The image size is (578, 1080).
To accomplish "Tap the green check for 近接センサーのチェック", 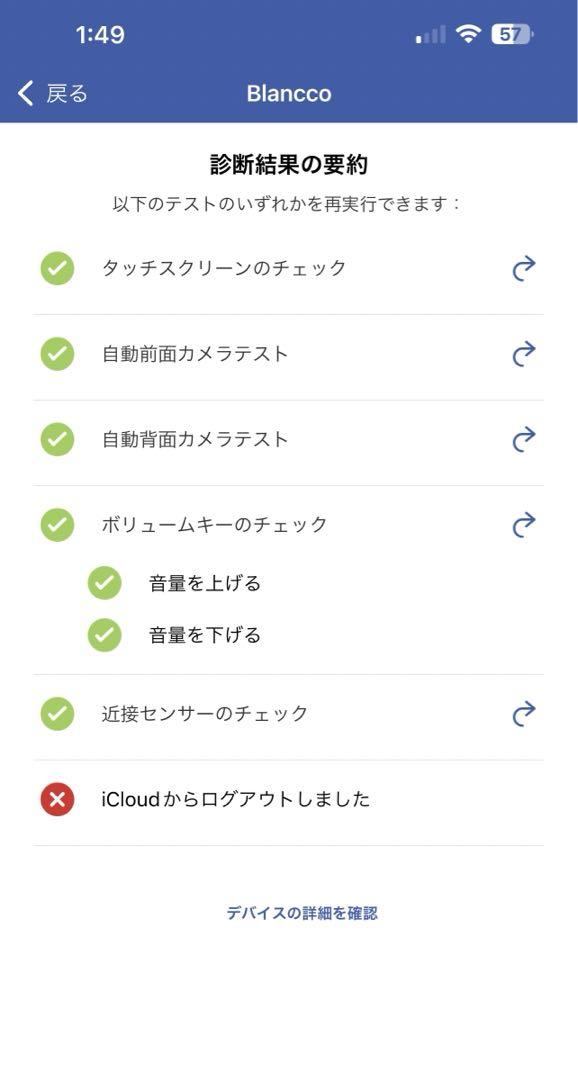I will 57,714.
